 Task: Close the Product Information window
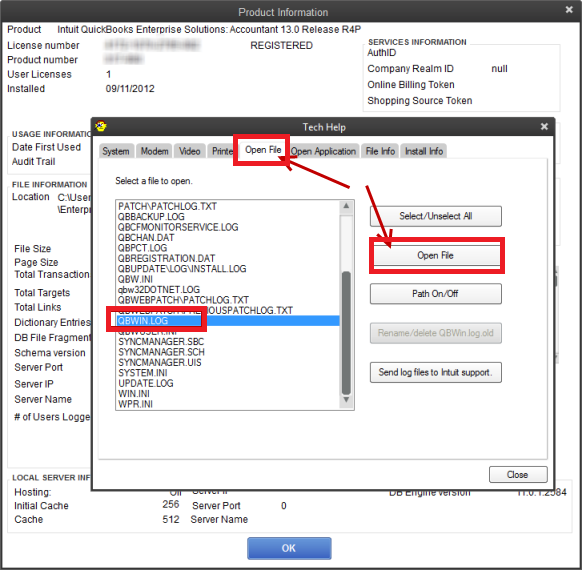pyautogui.click(x=569, y=10)
